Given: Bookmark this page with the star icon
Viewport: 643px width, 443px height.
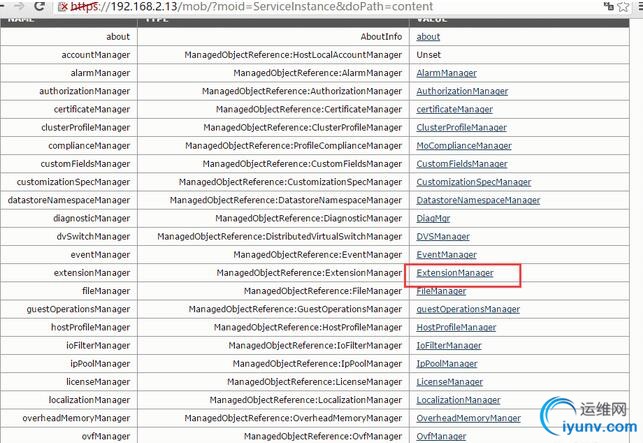Looking at the screenshot, I should [x=623, y=7].
